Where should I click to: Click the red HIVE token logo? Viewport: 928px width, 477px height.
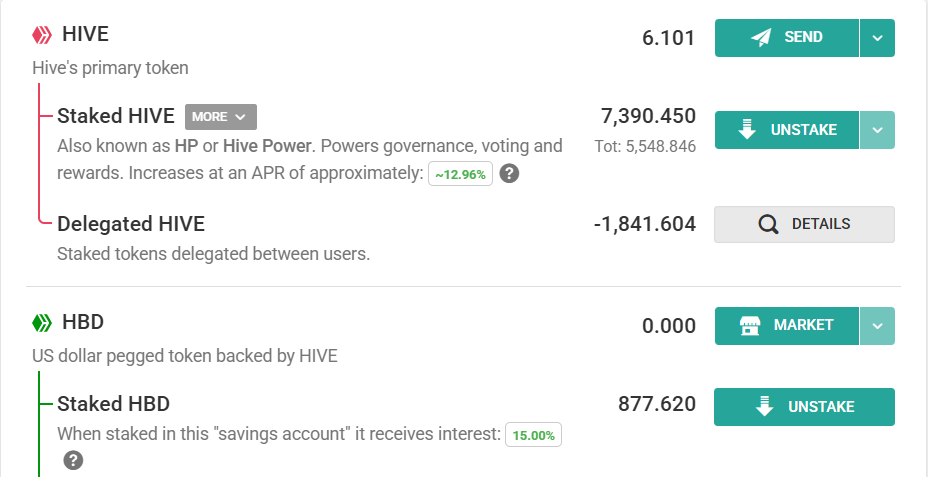(42, 35)
